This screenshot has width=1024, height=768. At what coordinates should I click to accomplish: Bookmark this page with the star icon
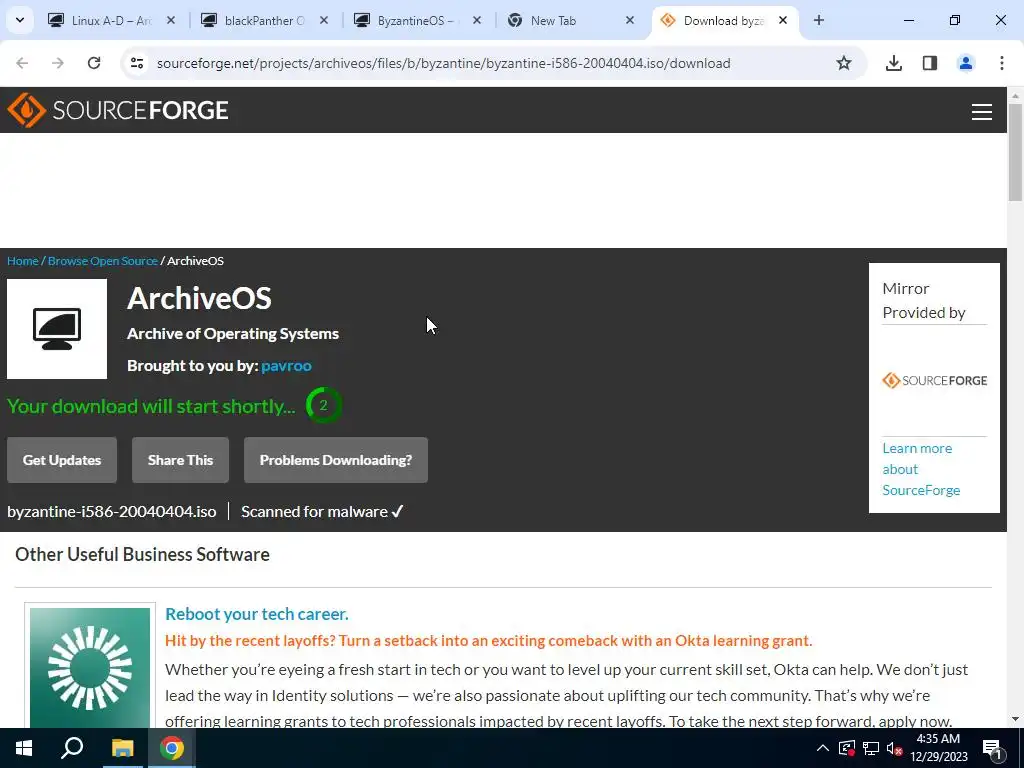pos(844,63)
